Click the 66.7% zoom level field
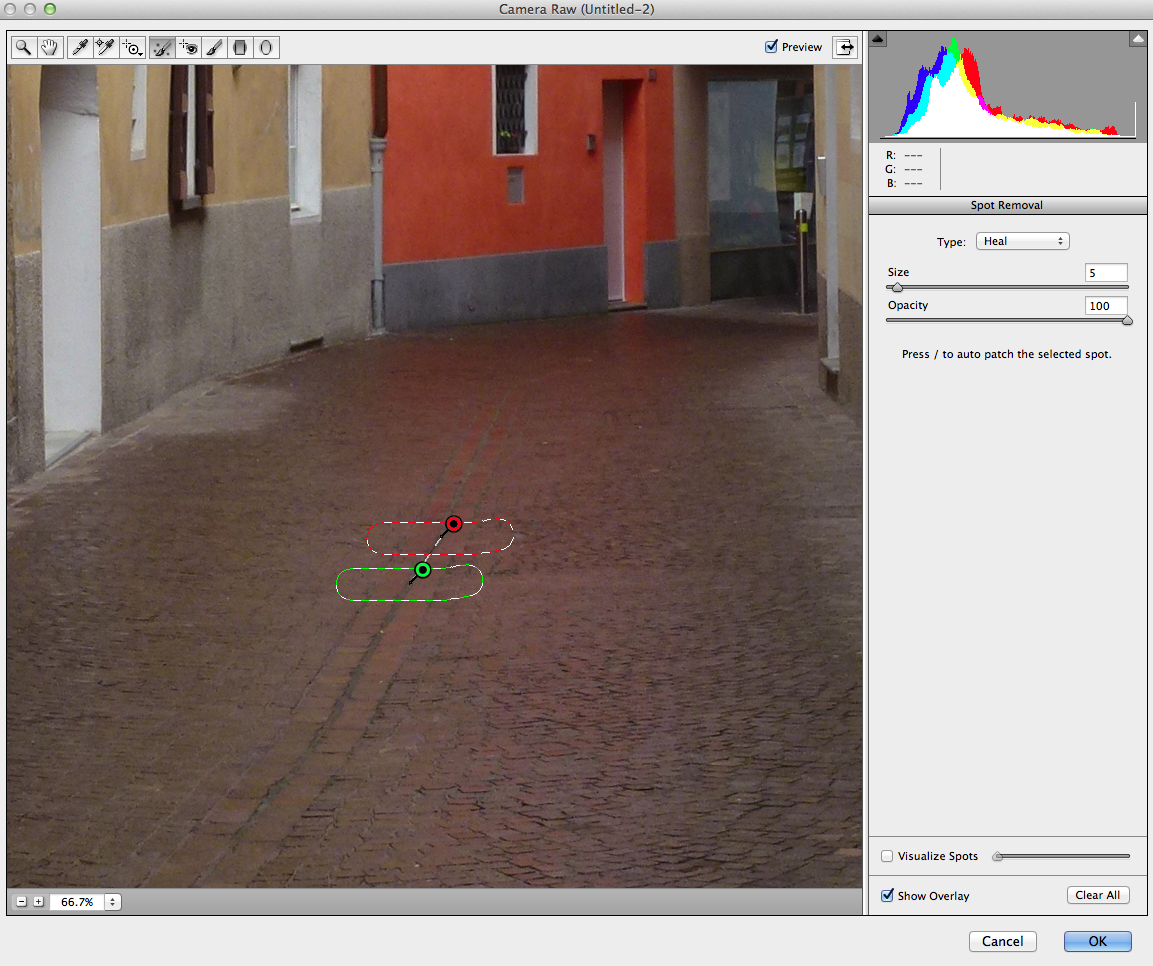The width and height of the screenshot is (1153, 966). point(77,901)
